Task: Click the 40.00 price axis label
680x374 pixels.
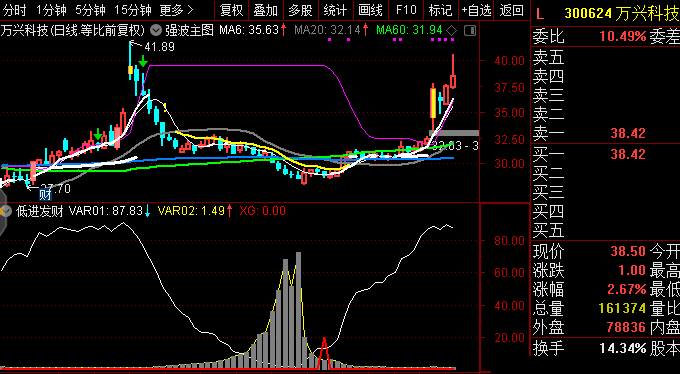Action: (509, 60)
